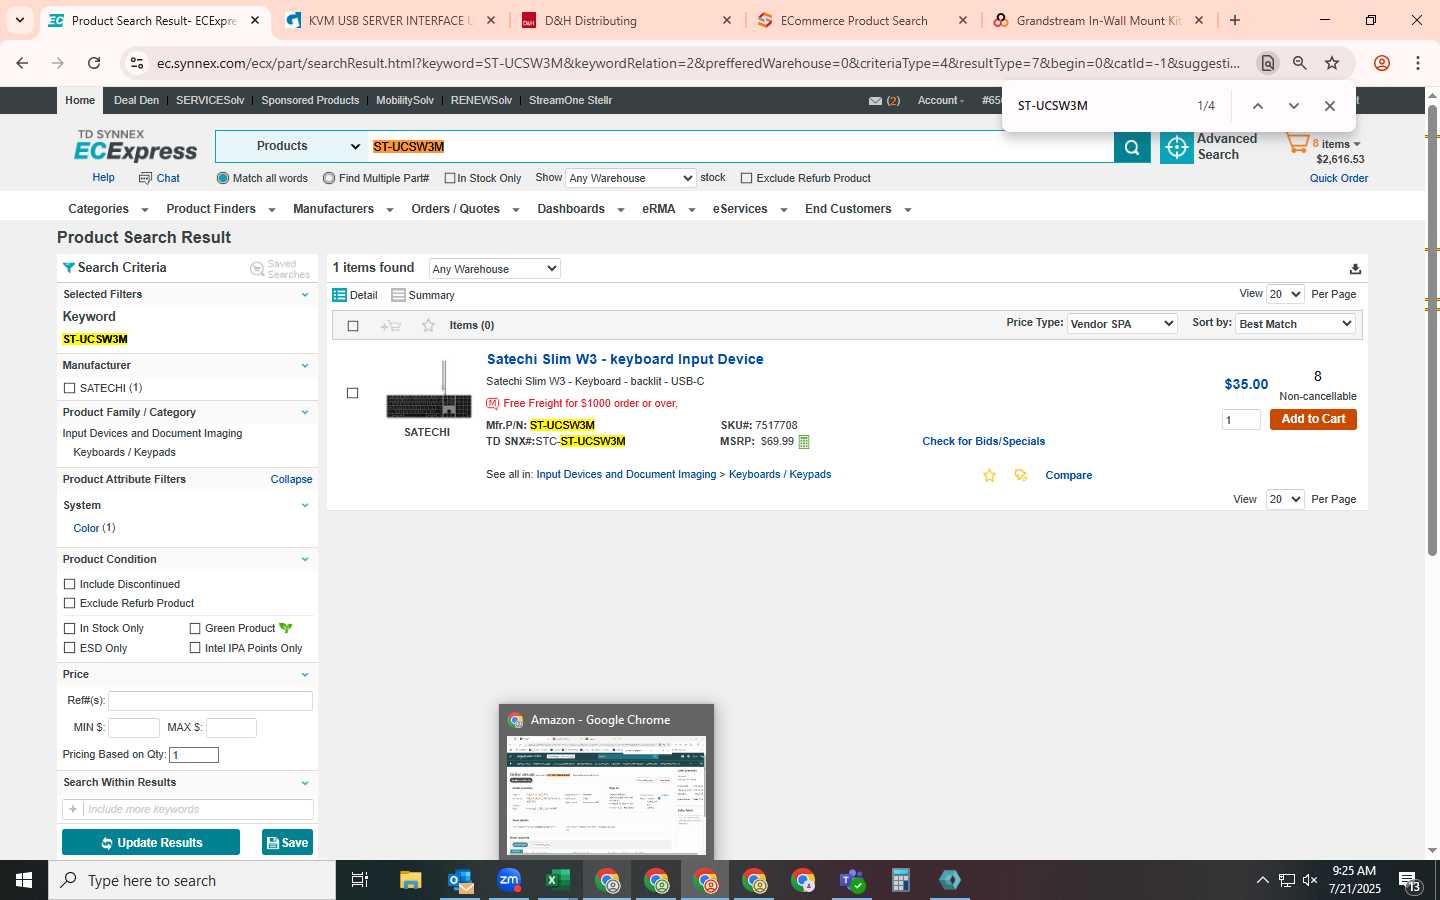This screenshot has width=1440, height=900.
Task: Collapse the Product Condition section
Action: (305, 560)
